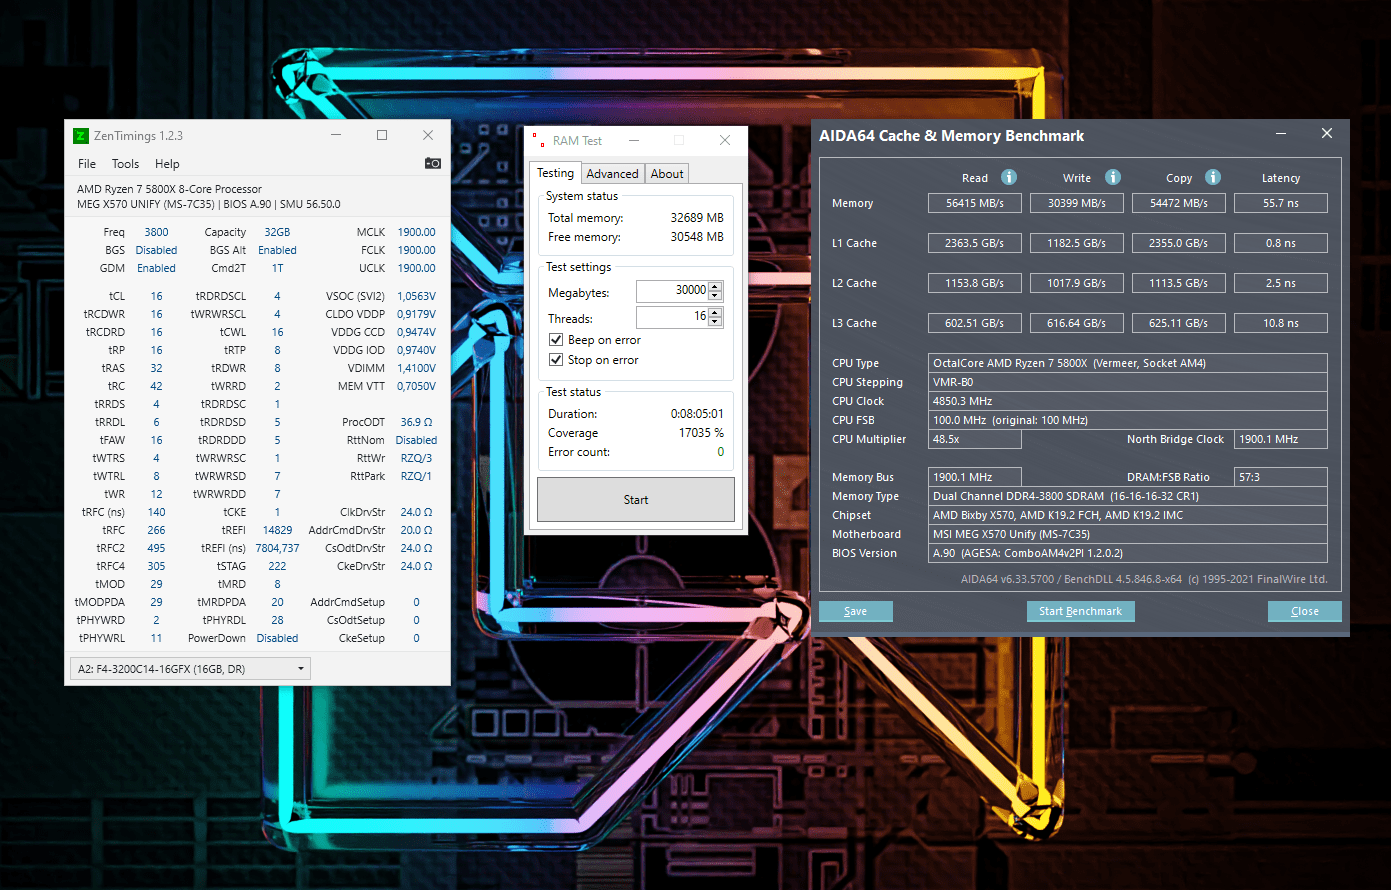
Task: Click the Free memory value 30548 MB
Action: [697, 237]
